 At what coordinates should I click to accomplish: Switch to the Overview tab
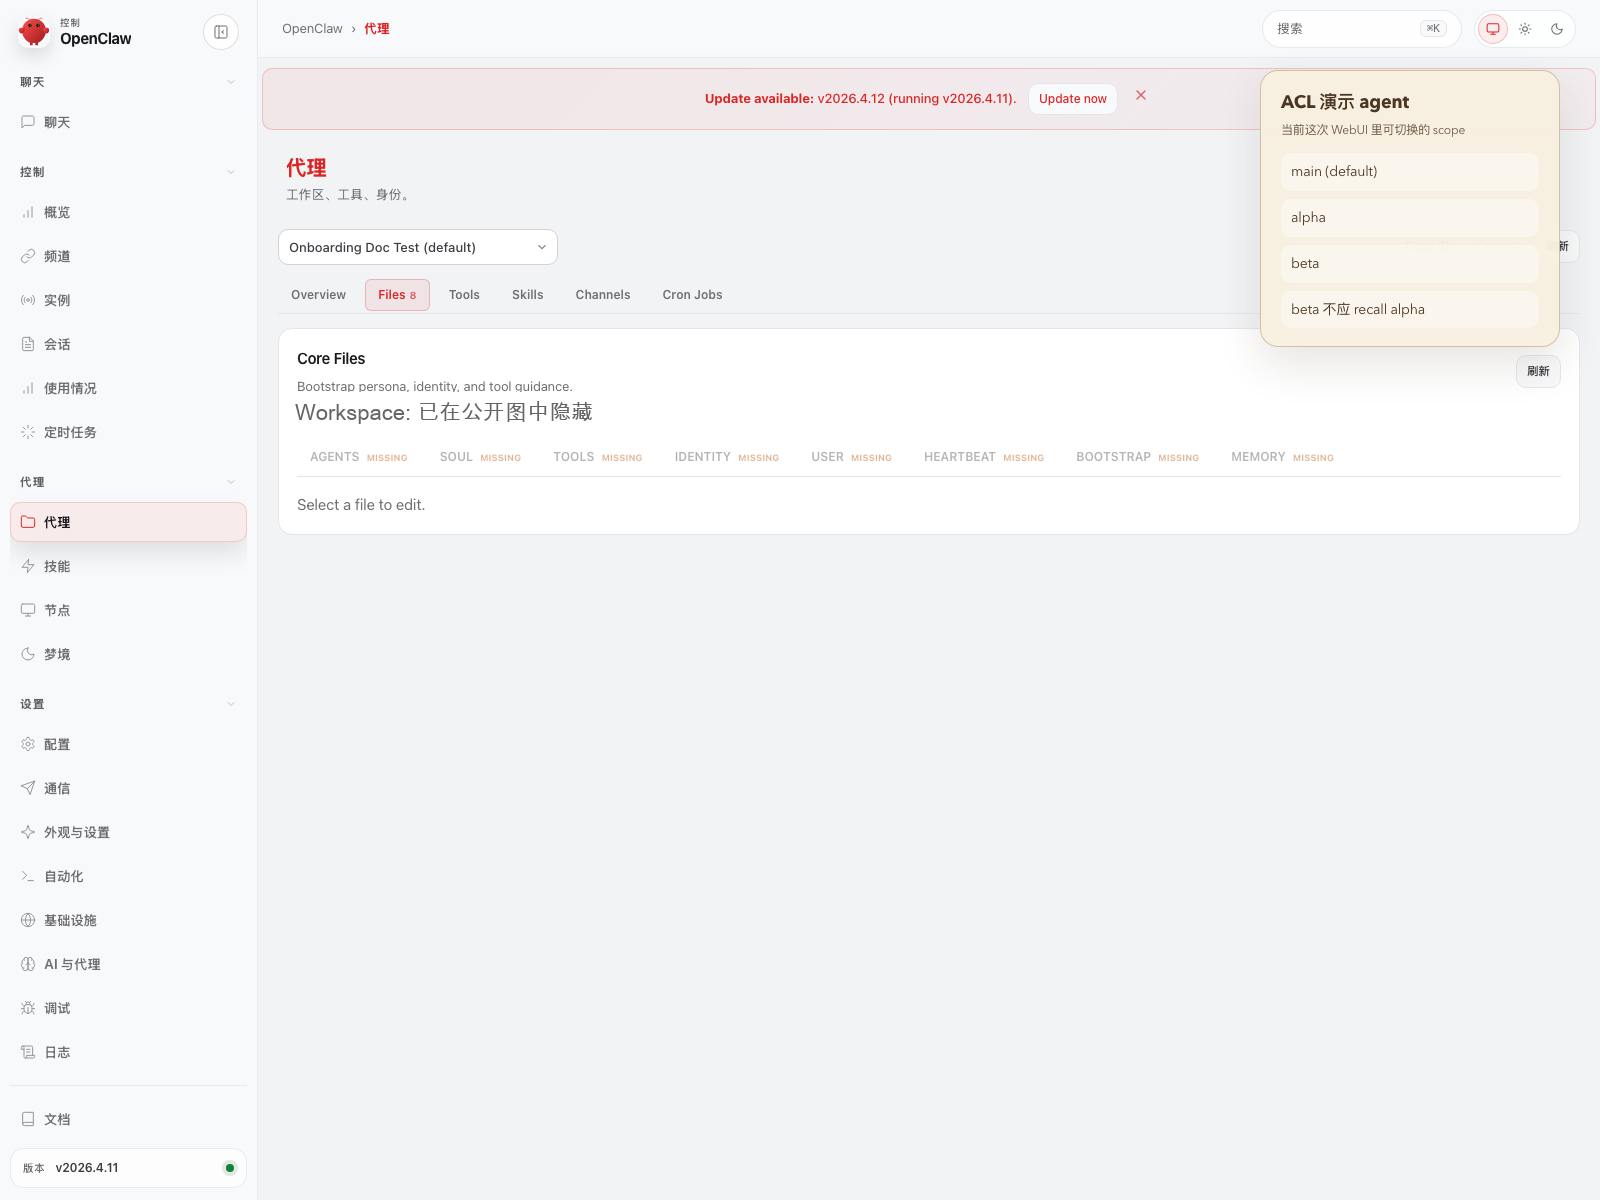(x=318, y=295)
